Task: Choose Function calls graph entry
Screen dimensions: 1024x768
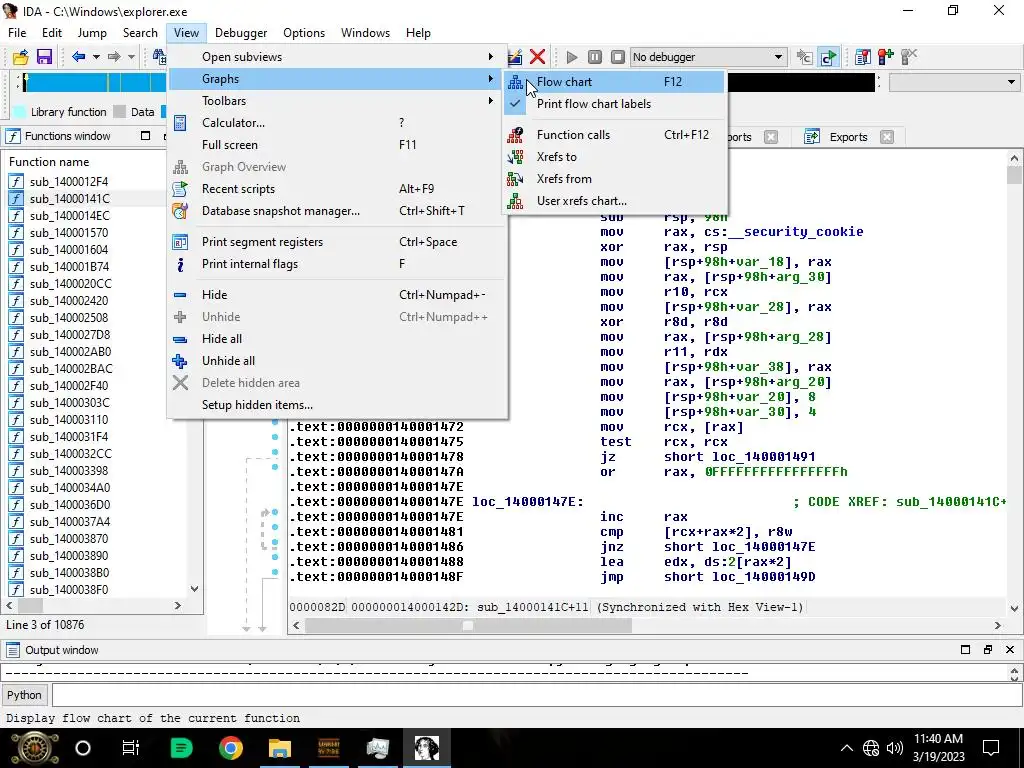Action: click(614, 135)
